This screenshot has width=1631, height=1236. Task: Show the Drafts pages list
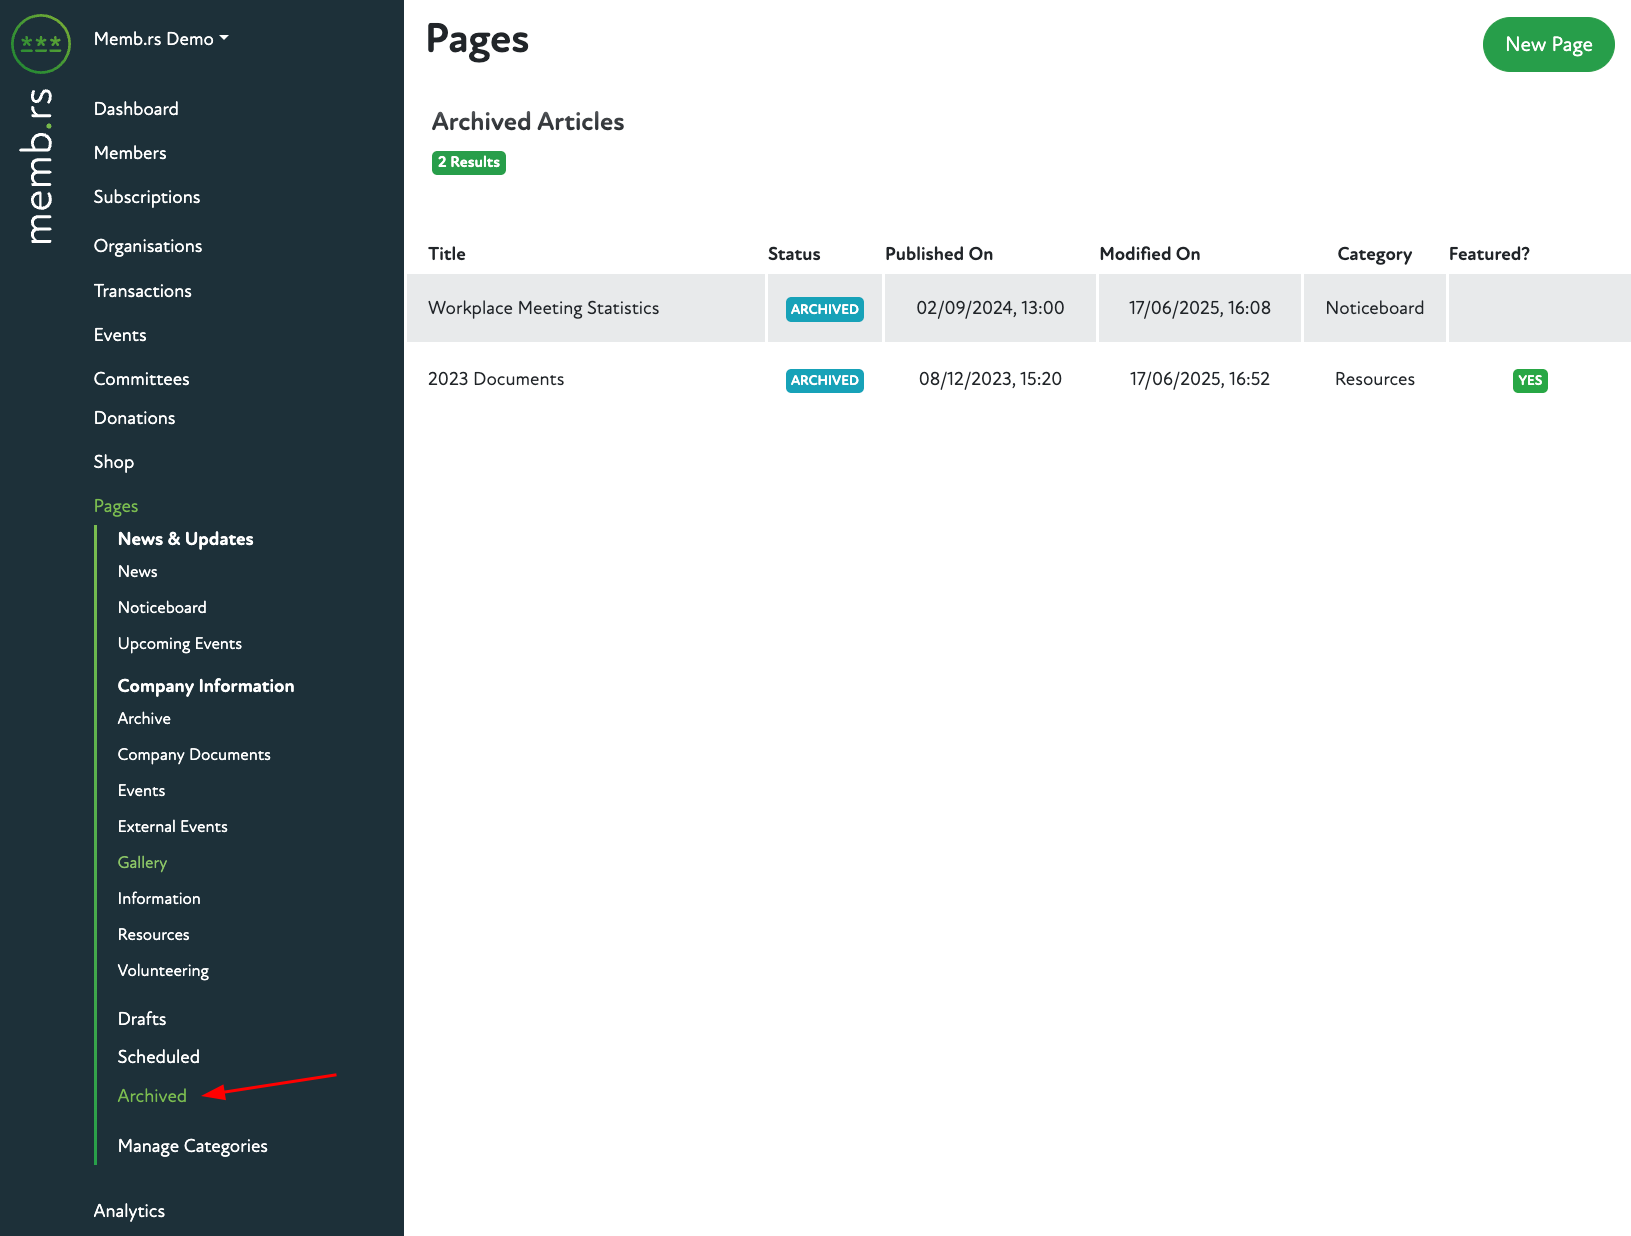[142, 1019]
